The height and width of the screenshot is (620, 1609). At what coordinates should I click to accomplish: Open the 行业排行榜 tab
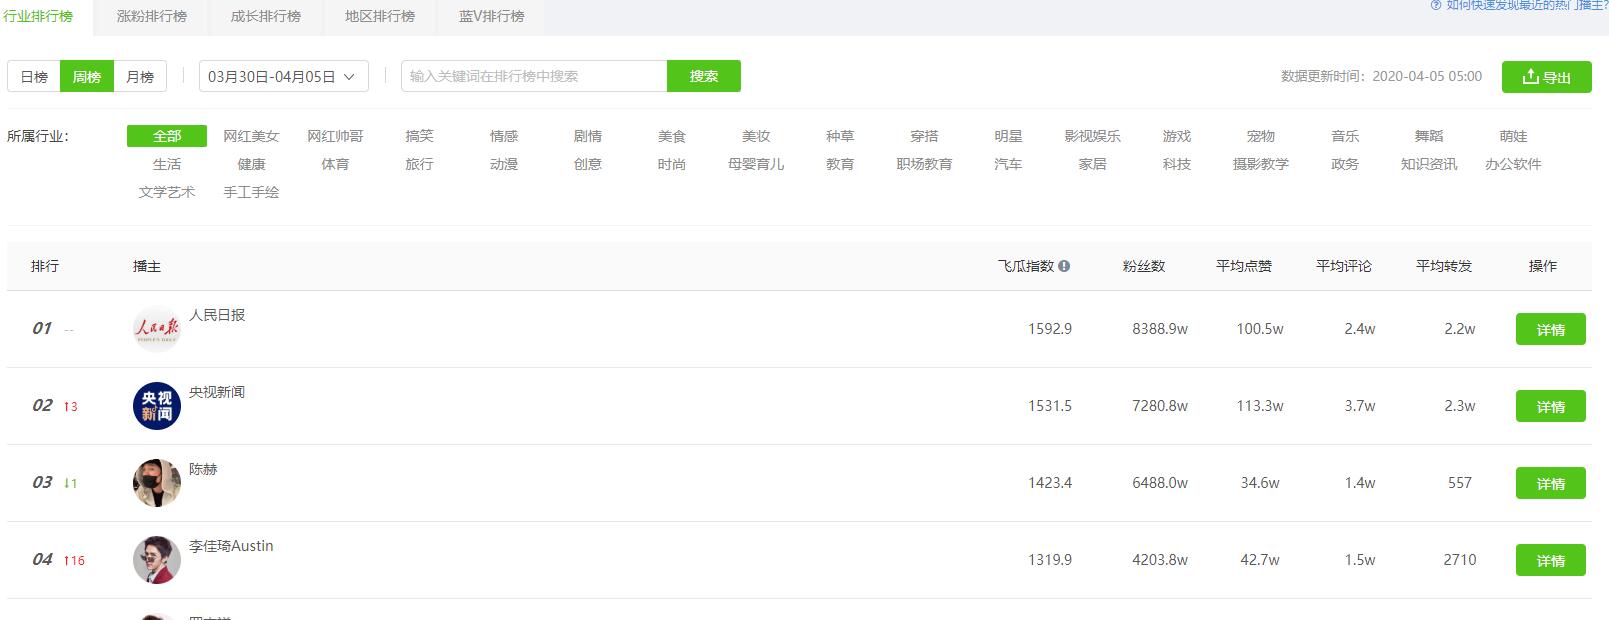(x=38, y=16)
